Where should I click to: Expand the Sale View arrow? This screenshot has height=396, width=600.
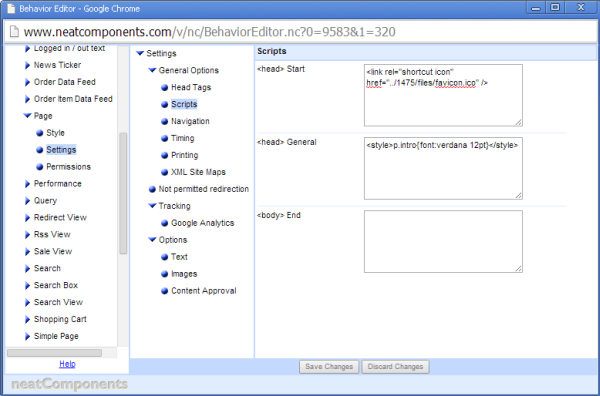tap(27, 251)
